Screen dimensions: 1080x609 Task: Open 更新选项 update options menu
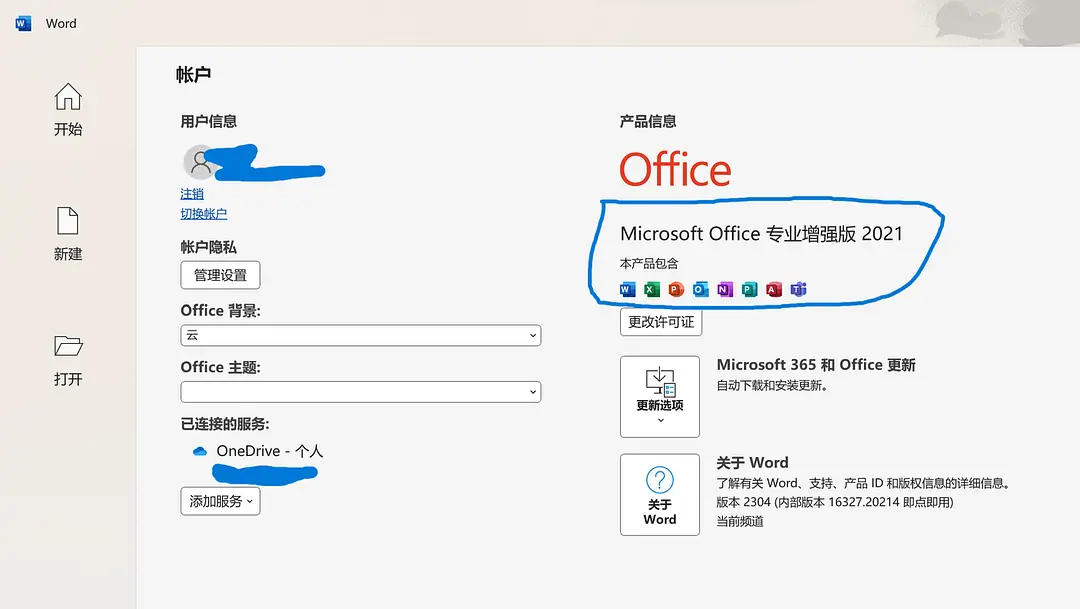(660, 397)
